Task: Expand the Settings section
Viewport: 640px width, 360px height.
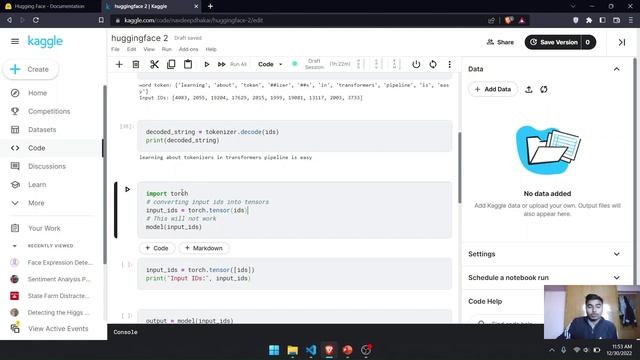Action: coord(616,254)
